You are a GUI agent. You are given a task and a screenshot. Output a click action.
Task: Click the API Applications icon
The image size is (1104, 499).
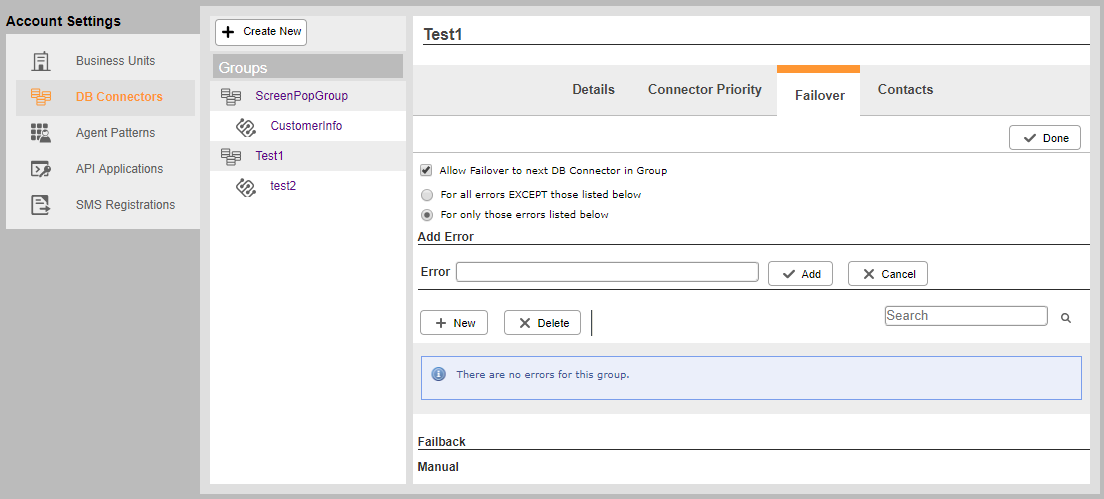click(41, 169)
